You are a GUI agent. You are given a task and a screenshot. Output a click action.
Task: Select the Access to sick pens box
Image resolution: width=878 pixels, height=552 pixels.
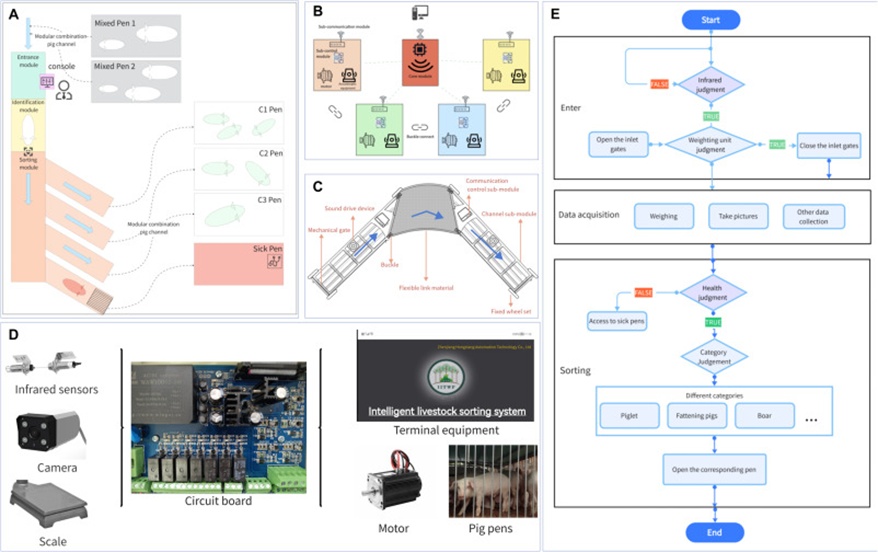[617, 321]
